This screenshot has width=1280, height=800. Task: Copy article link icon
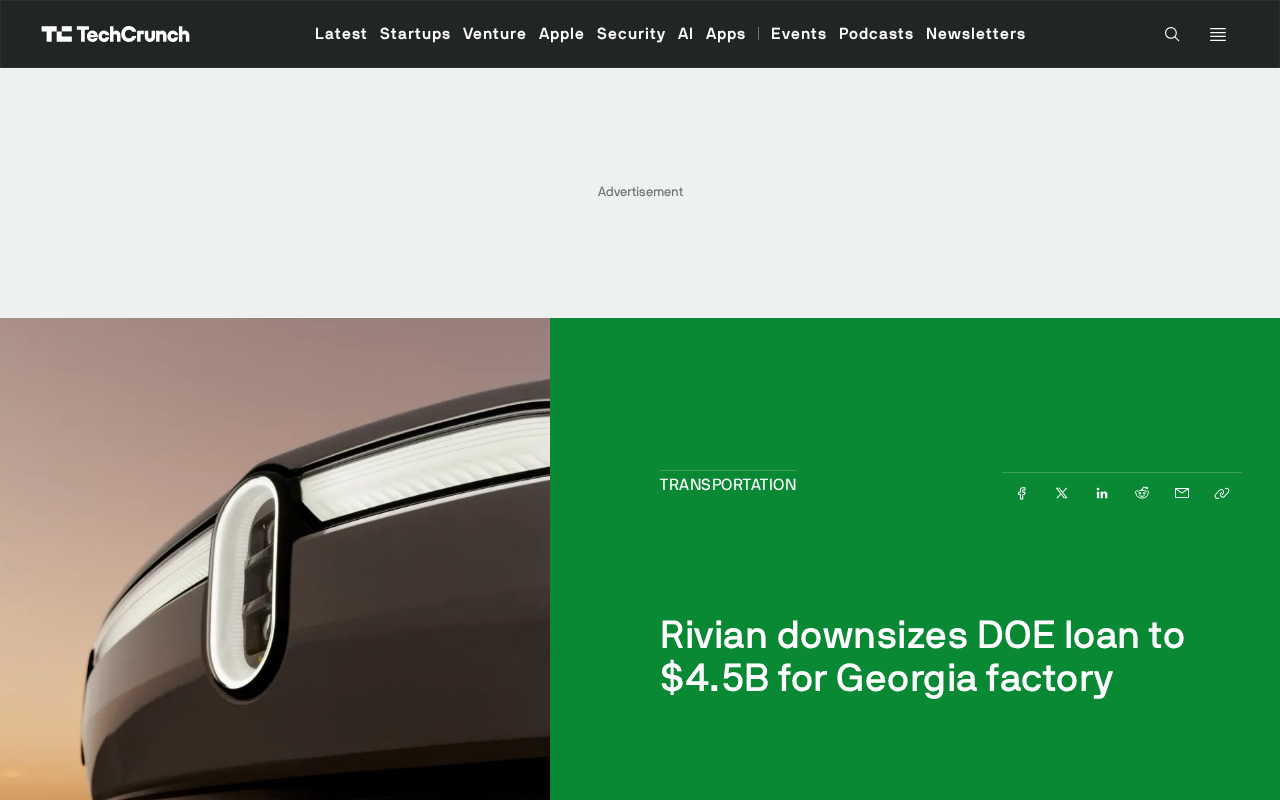tap(1222, 493)
